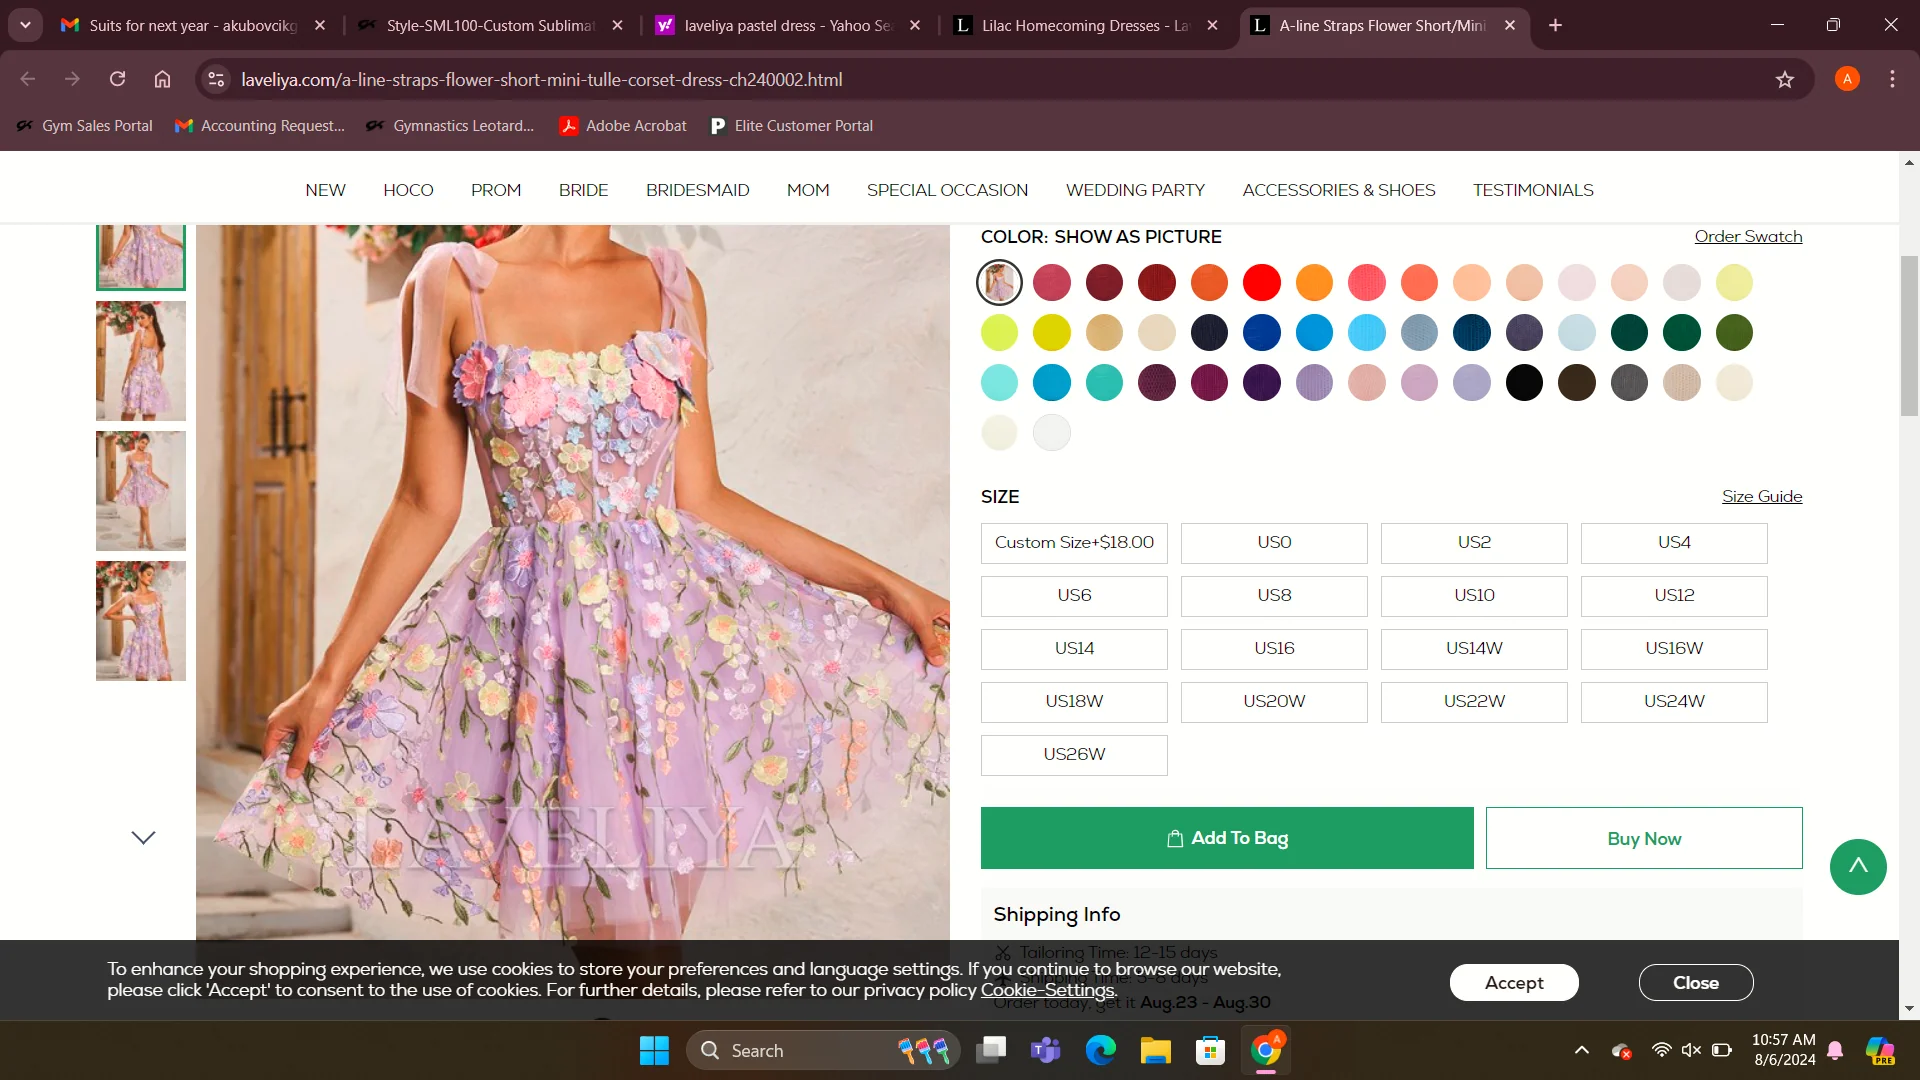The height and width of the screenshot is (1080, 1920).
Task: Select size US12
Action: tap(1674, 596)
